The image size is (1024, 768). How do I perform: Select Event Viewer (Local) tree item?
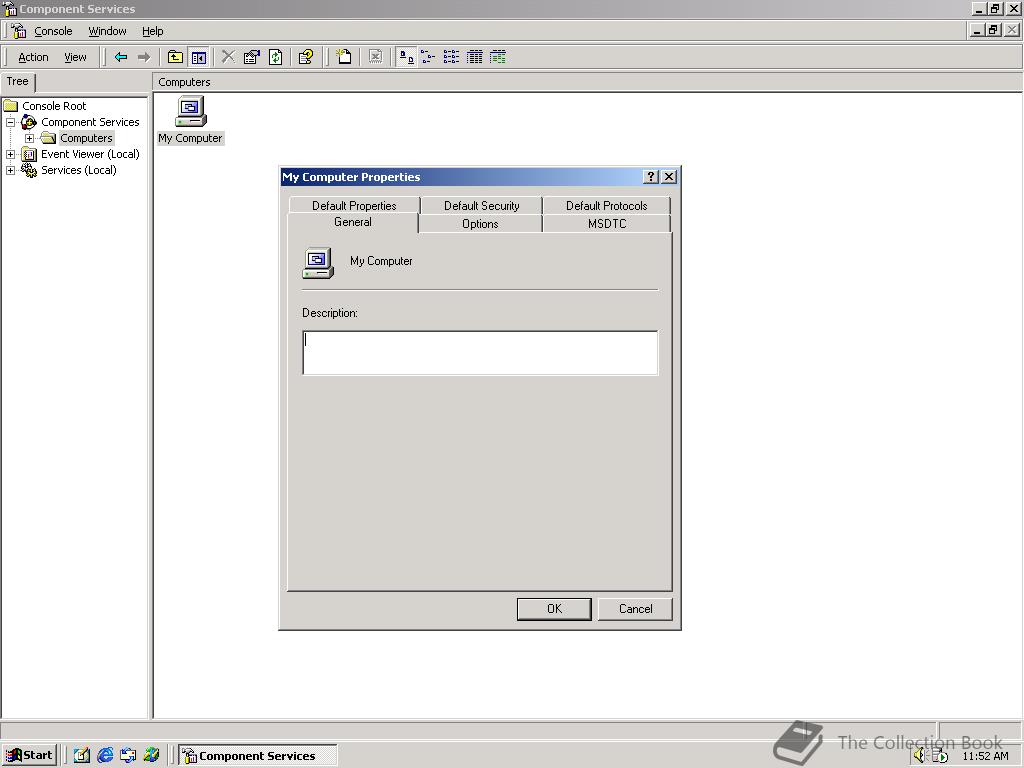(90, 155)
